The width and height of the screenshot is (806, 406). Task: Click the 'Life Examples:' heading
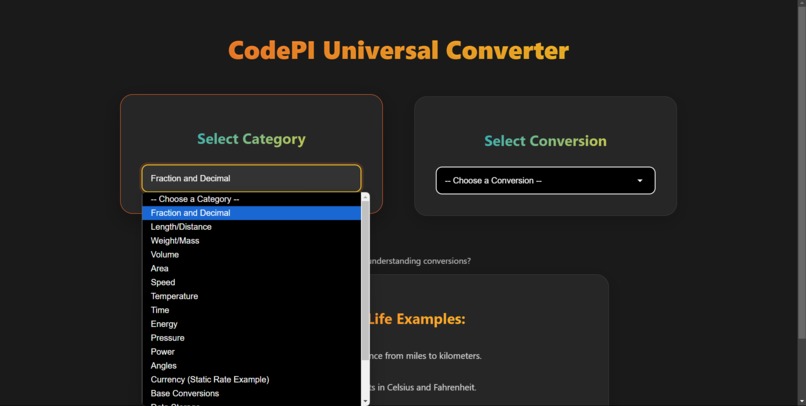pos(416,319)
